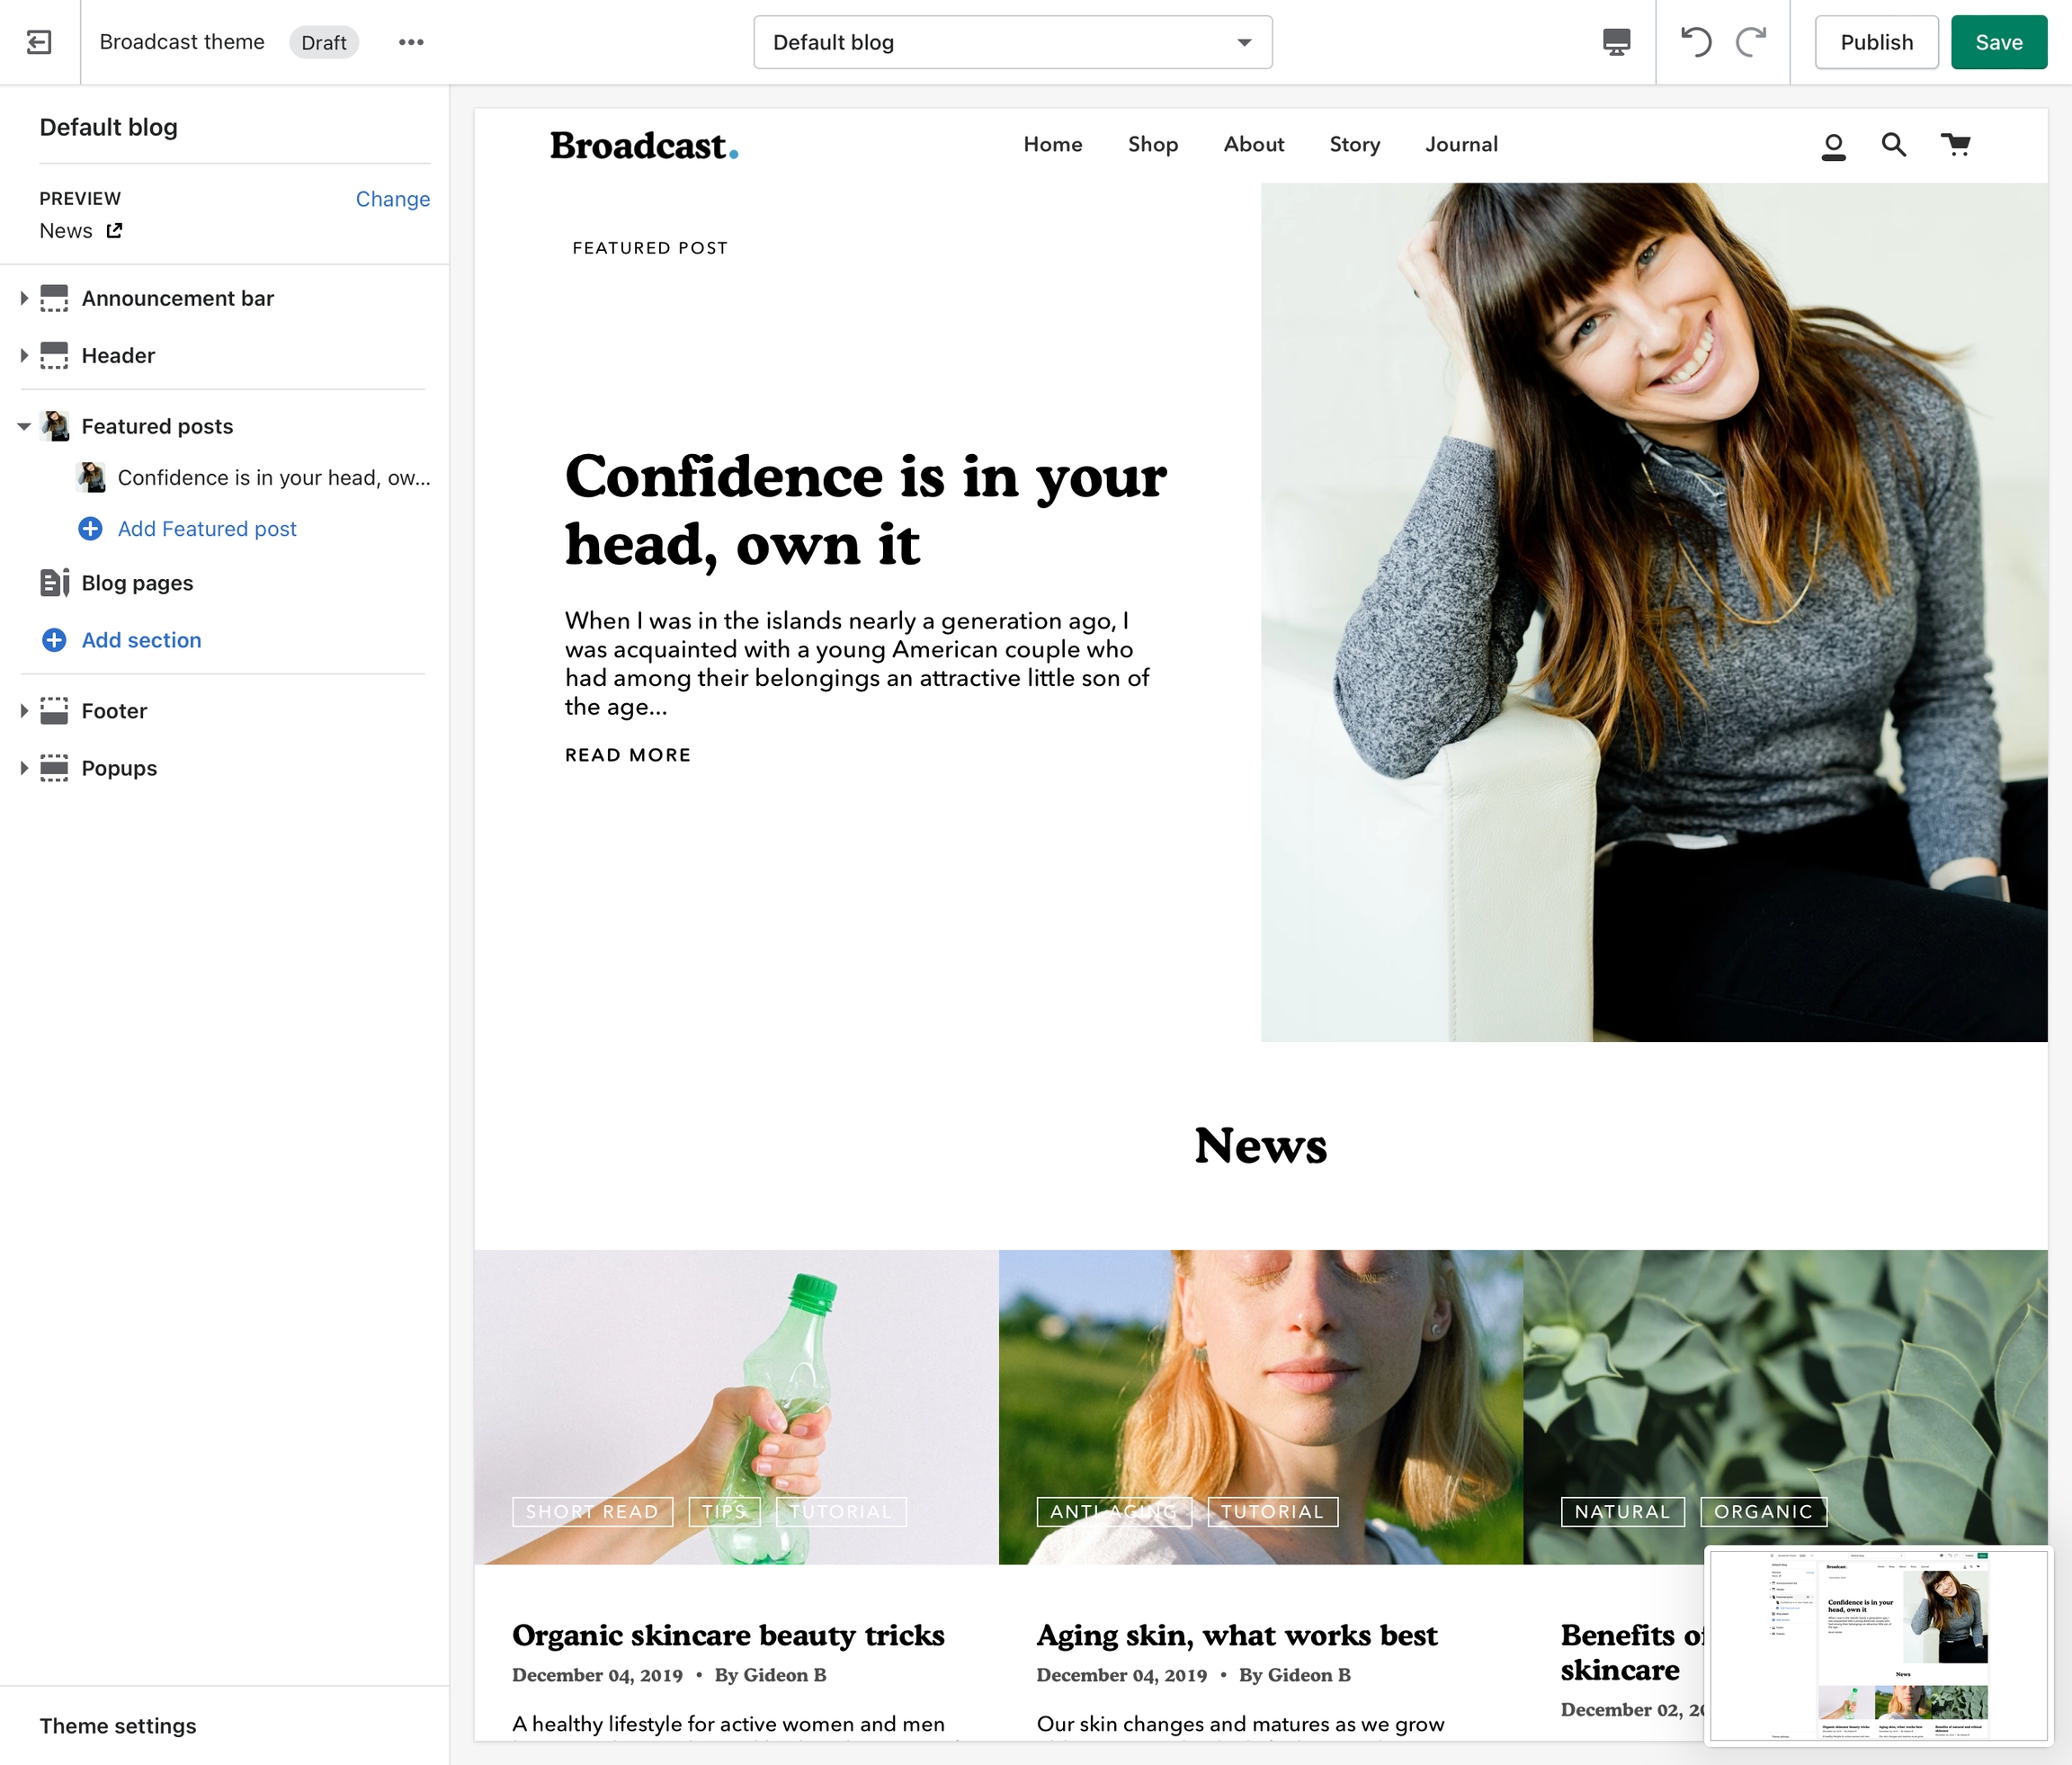The image size is (2072, 1765).
Task: Open the shopping cart icon
Action: coord(1955,145)
